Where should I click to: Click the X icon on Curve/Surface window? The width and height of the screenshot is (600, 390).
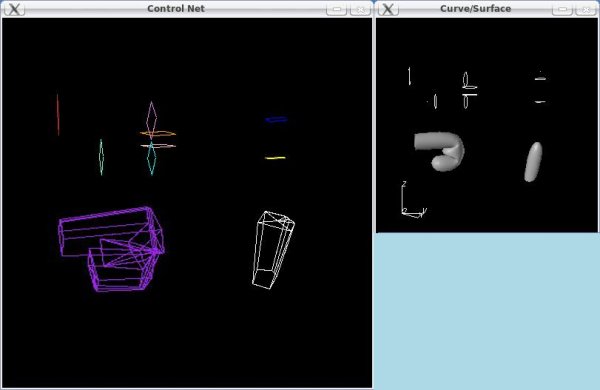pos(388,9)
